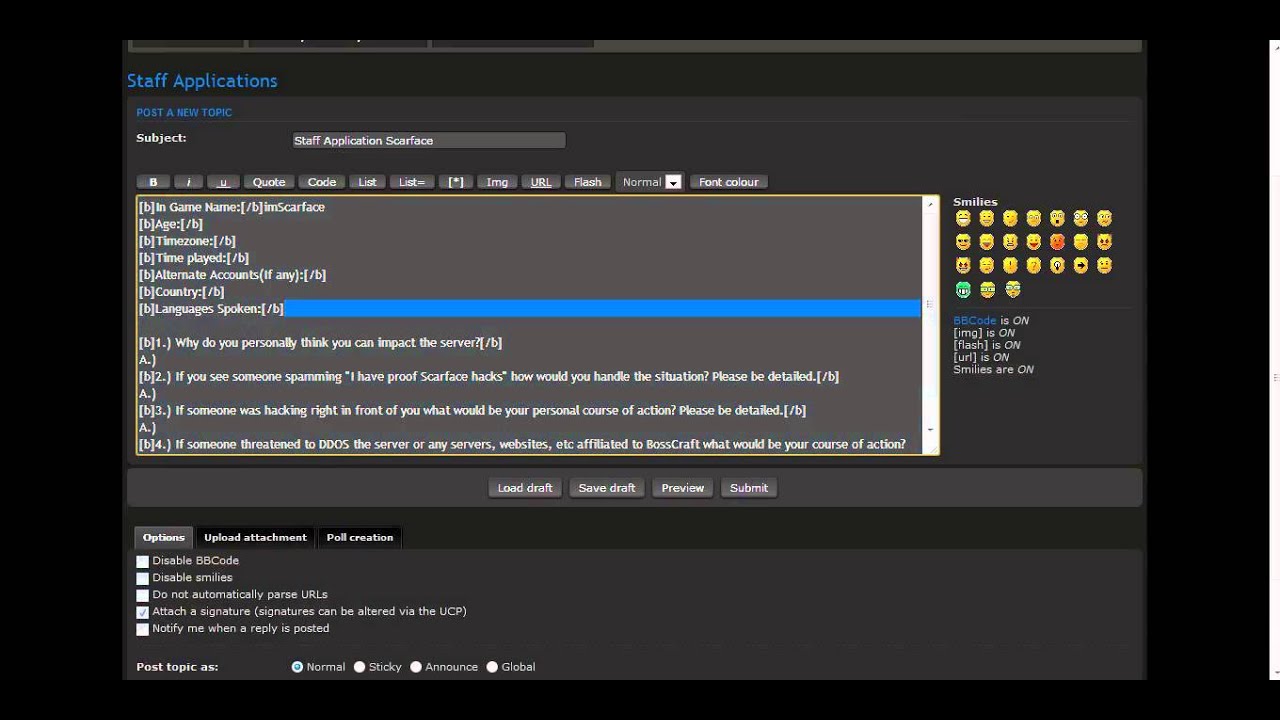Open the BBCode help link

[975, 321]
